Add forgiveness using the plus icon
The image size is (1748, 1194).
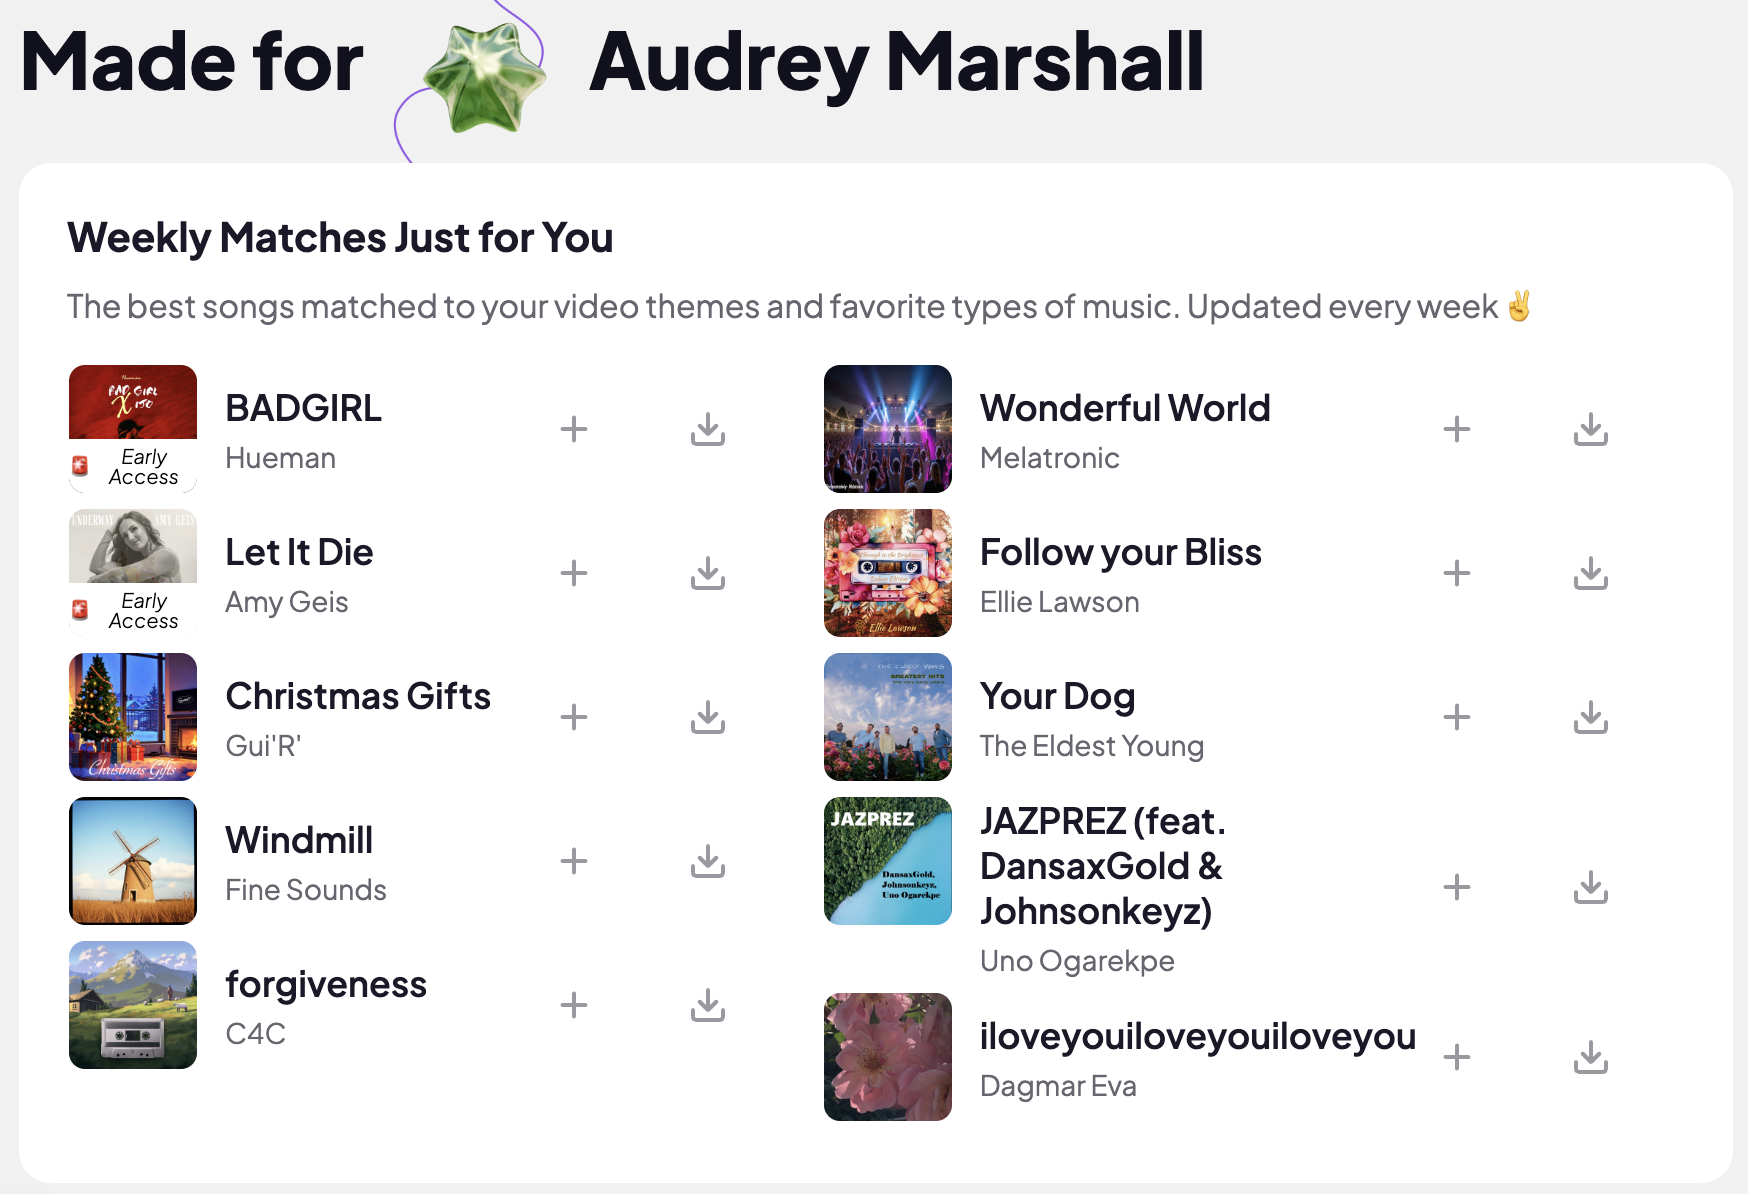pos(574,1006)
